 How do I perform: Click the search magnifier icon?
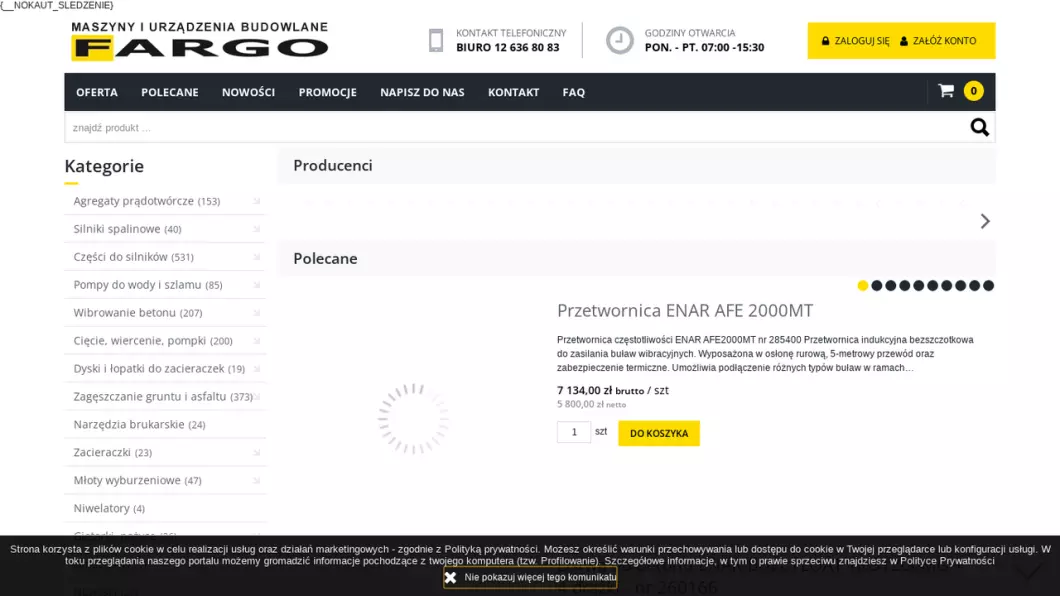click(980, 127)
